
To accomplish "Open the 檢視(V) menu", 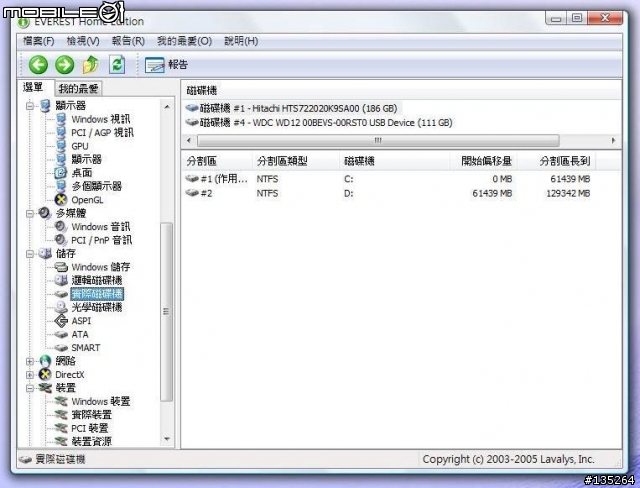I will click(x=83, y=41).
